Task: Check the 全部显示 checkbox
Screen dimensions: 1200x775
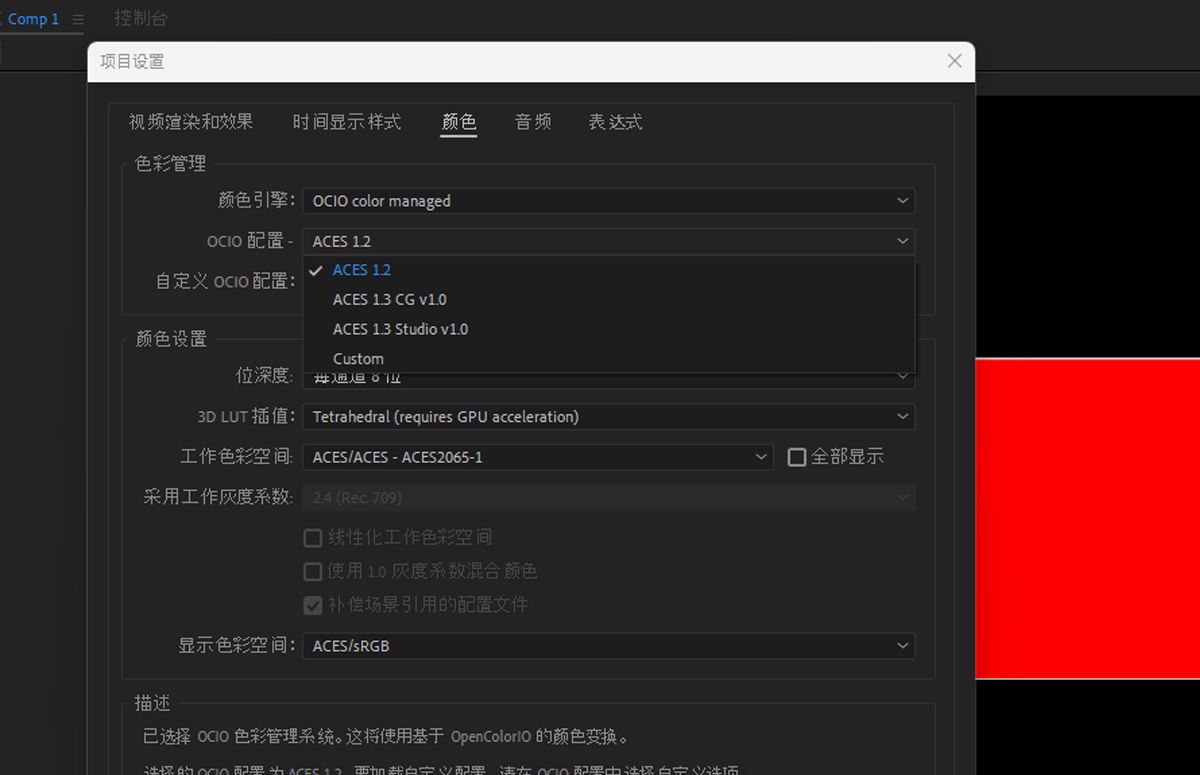Action: [797, 457]
